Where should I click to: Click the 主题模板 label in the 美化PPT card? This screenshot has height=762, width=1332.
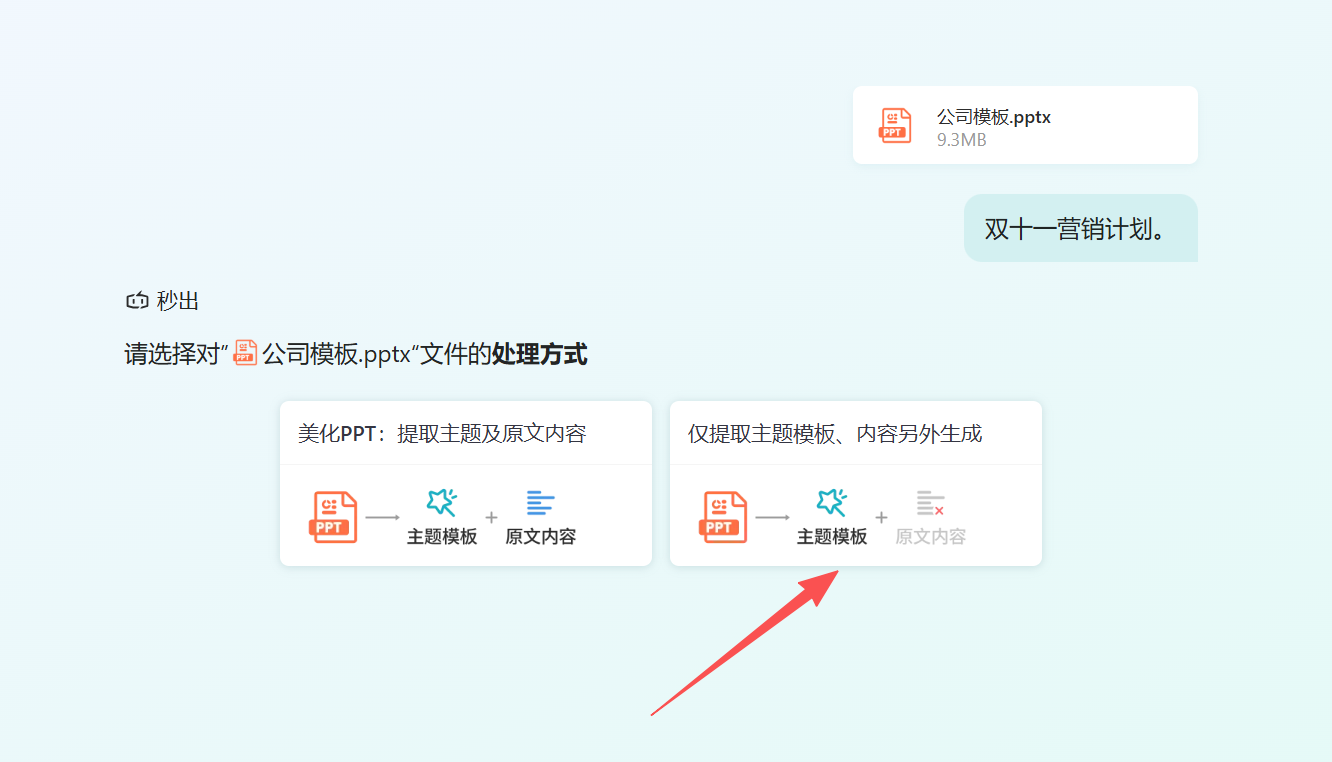tap(442, 537)
